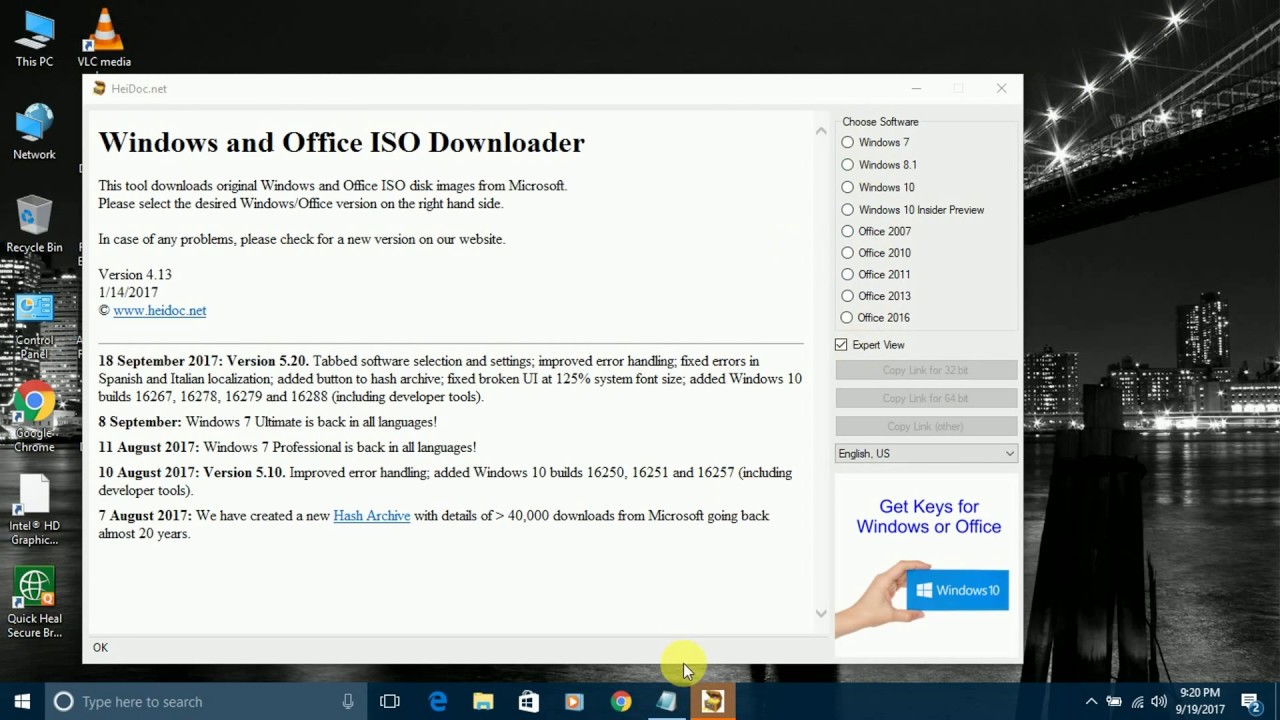The height and width of the screenshot is (720, 1280).
Task: Open the Recycle Bin desktop icon
Action: [34, 224]
